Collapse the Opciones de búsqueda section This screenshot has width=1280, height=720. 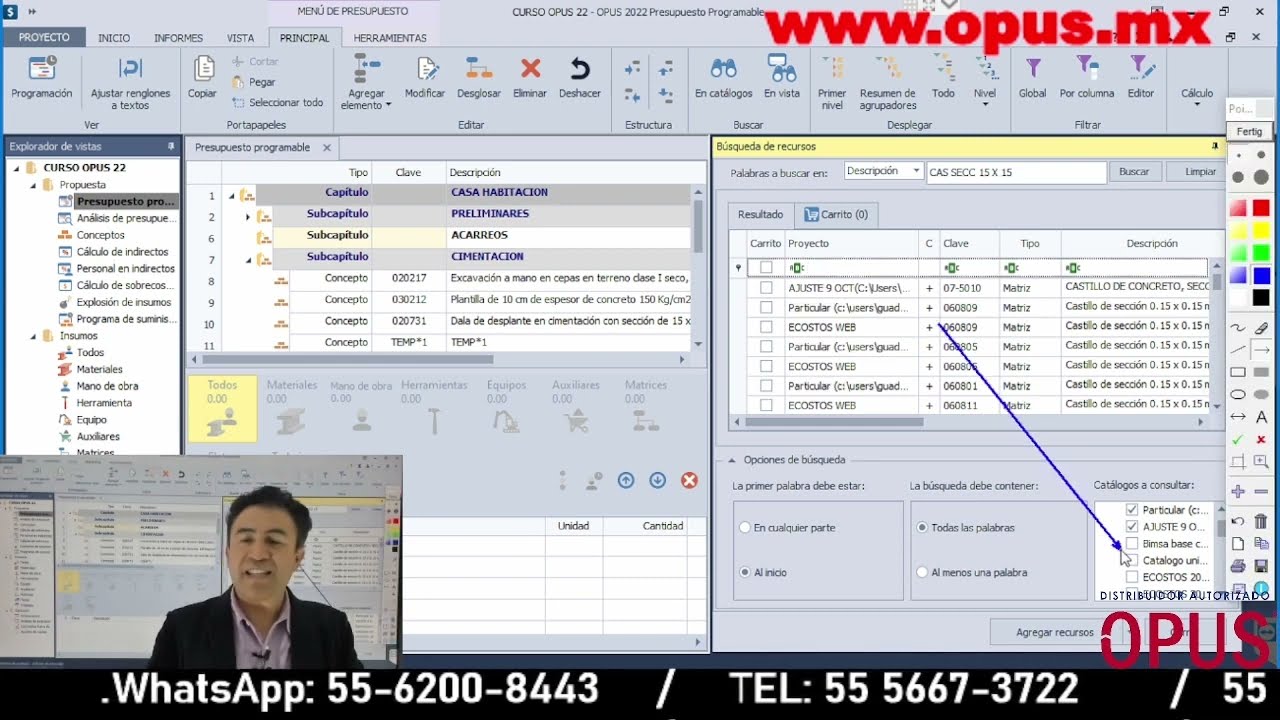click(731, 460)
